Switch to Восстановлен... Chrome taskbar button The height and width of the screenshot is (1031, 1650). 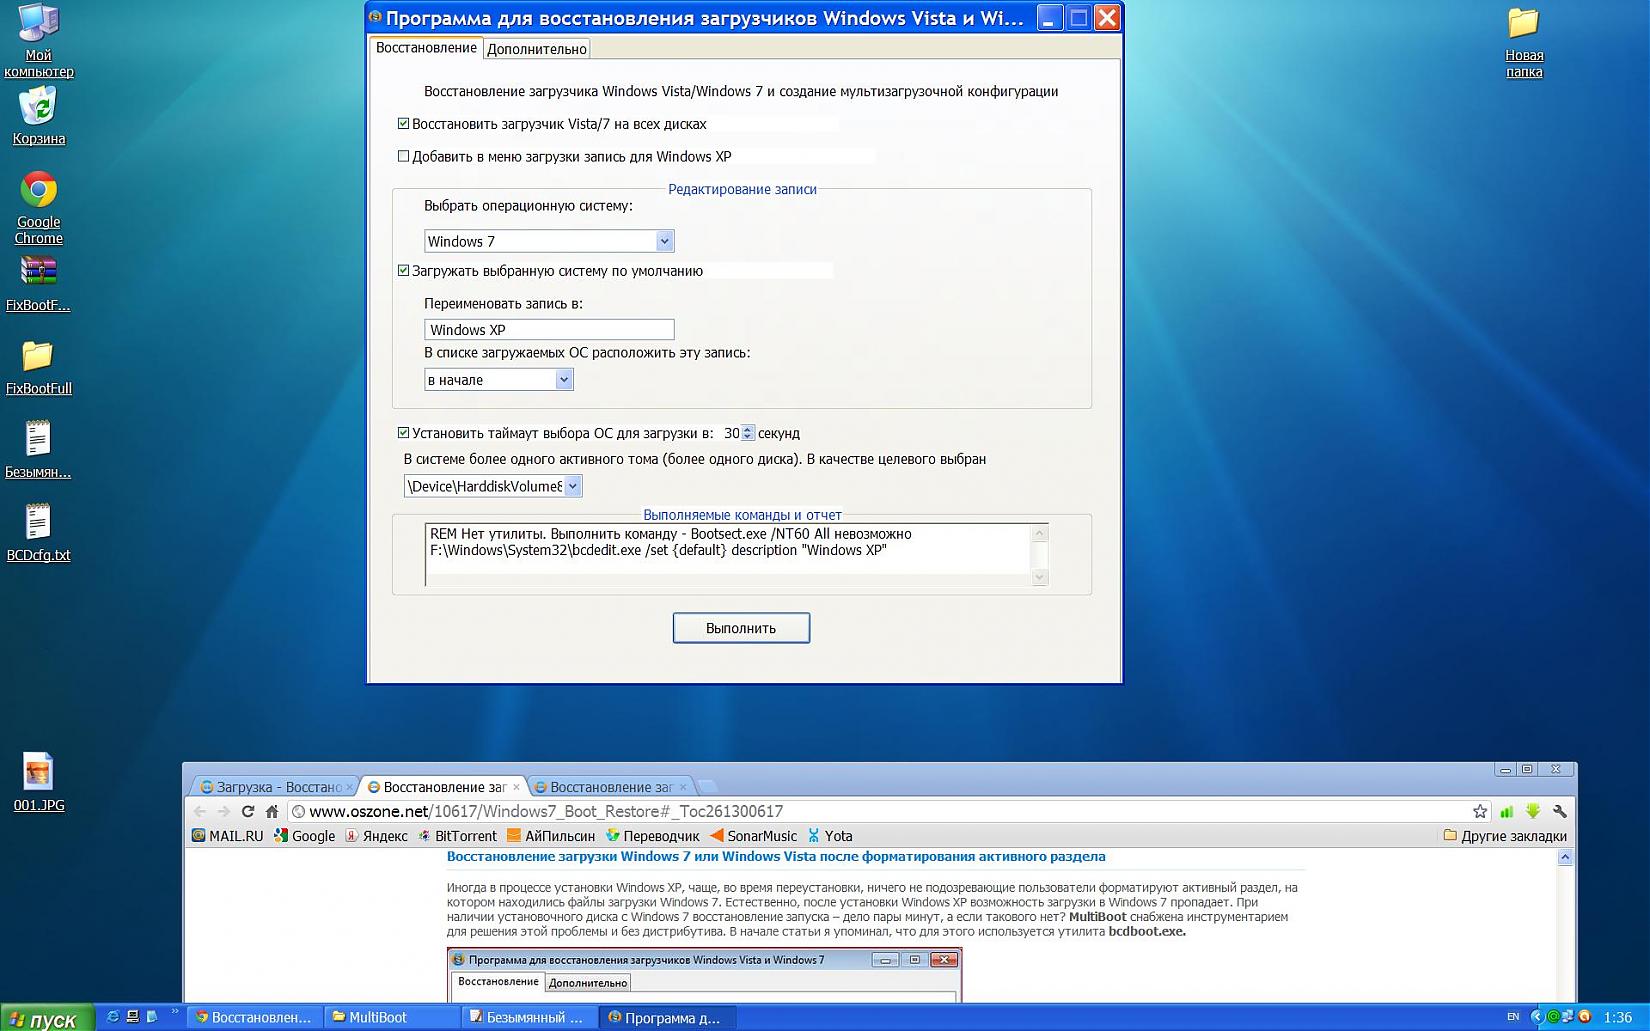pyautogui.click(x=255, y=1017)
